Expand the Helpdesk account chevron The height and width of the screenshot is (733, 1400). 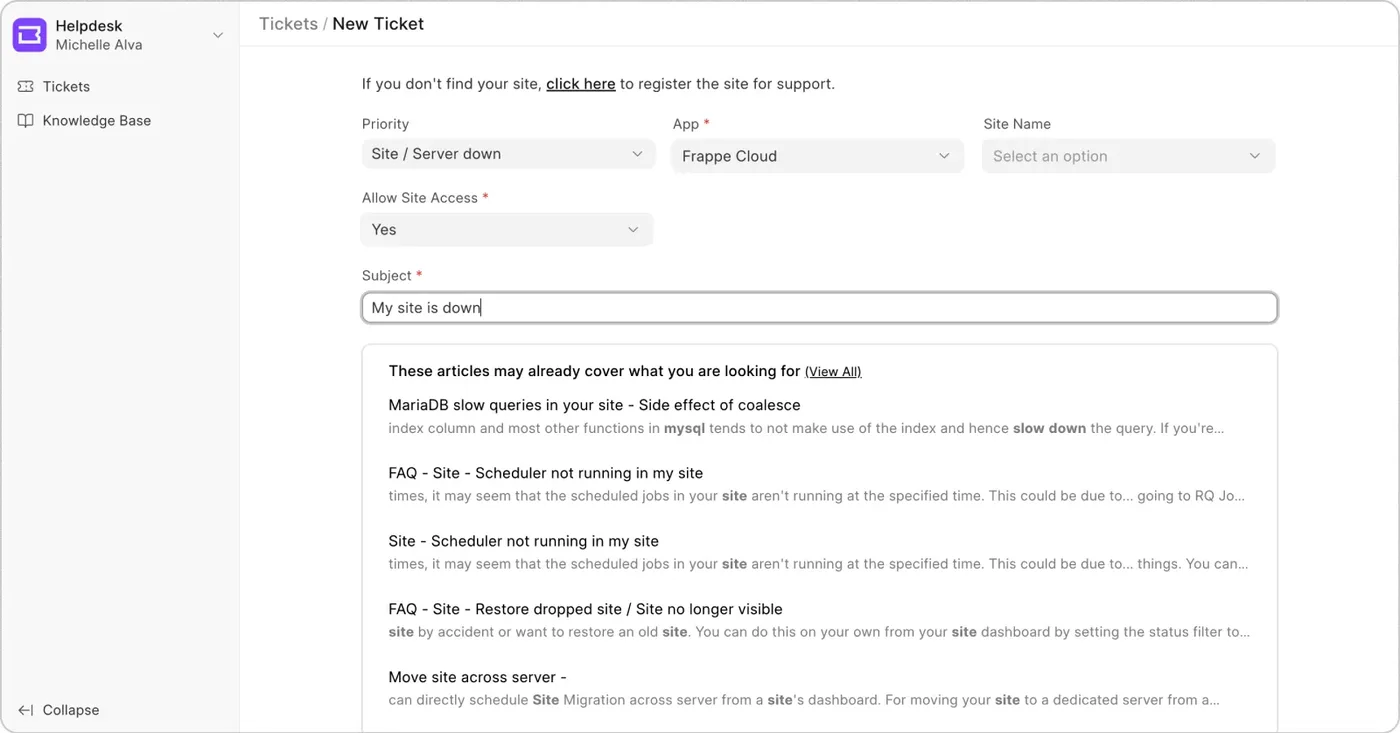(218, 35)
